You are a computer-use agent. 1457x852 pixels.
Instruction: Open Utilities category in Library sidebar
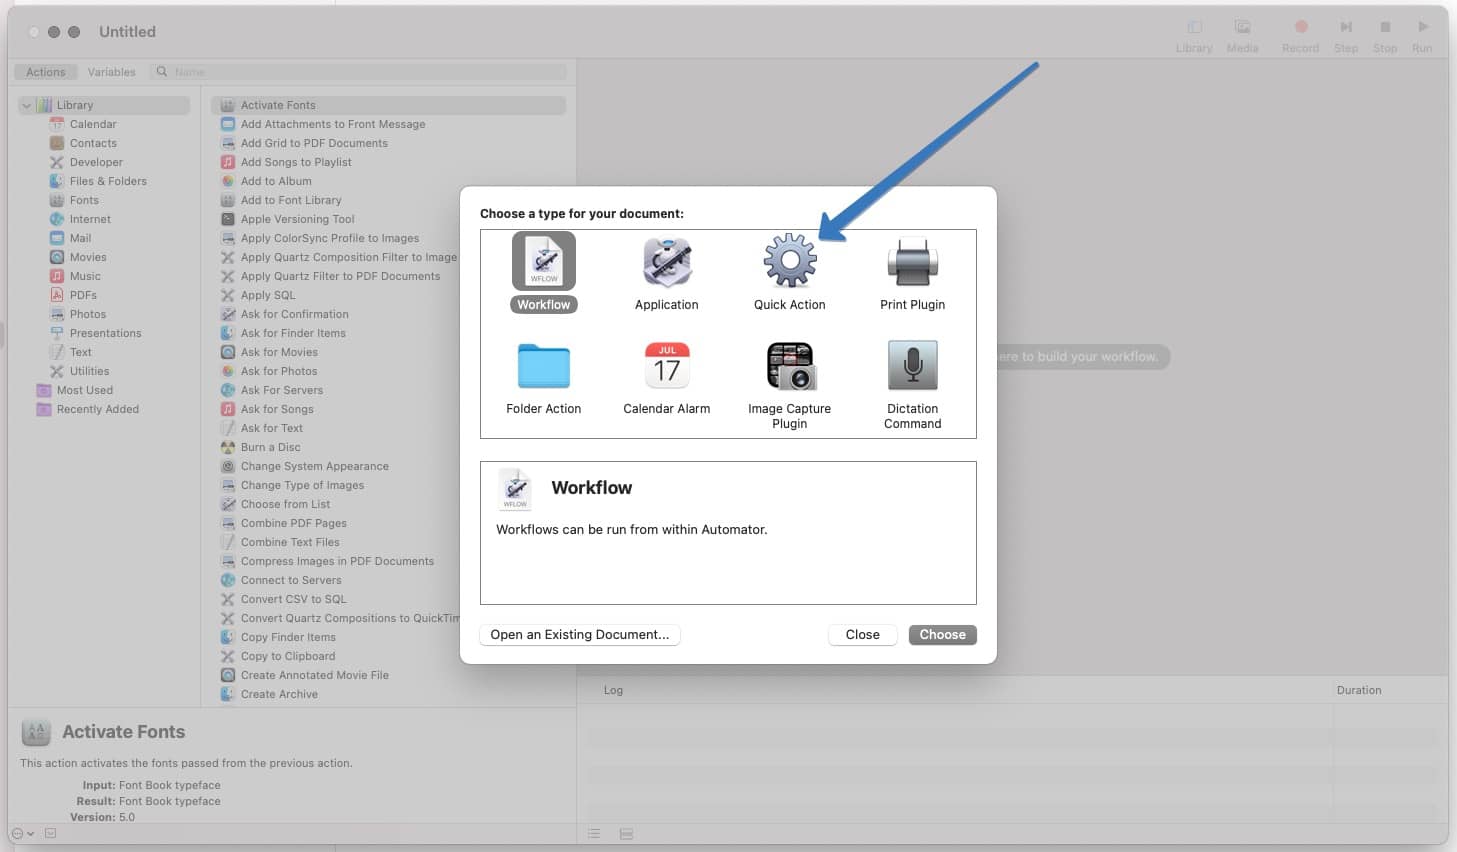(x=89, y=371)
